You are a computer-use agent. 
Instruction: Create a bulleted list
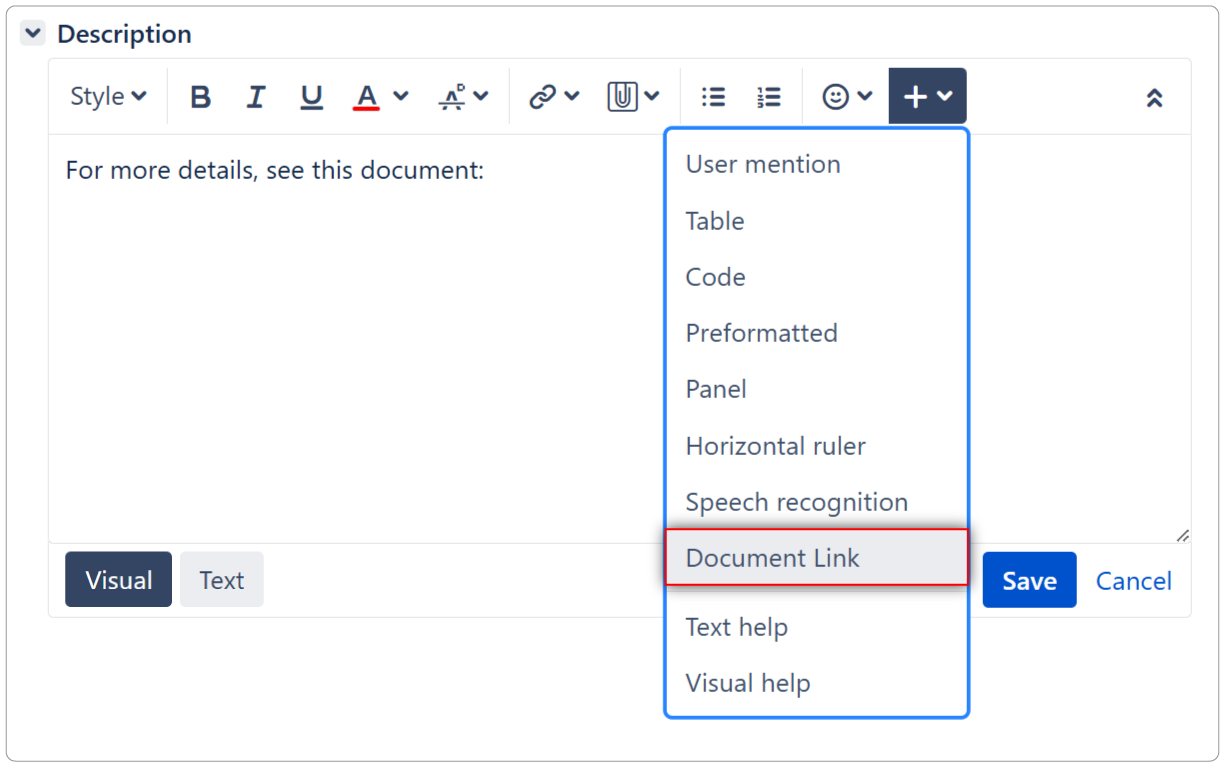click(713, 95)
